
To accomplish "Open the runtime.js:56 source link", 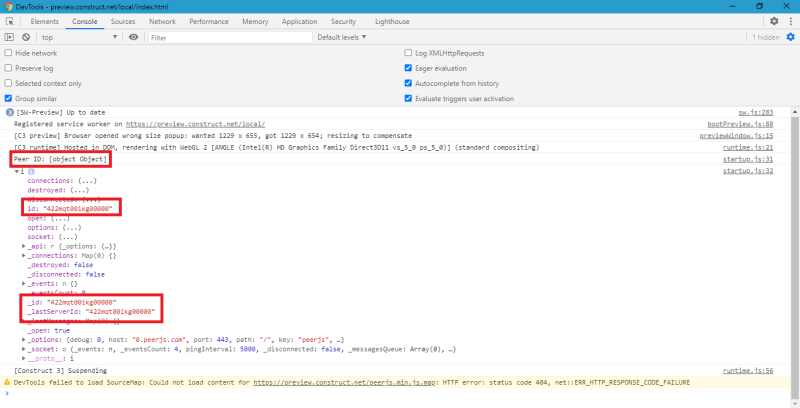I will (x=748, y=371).
